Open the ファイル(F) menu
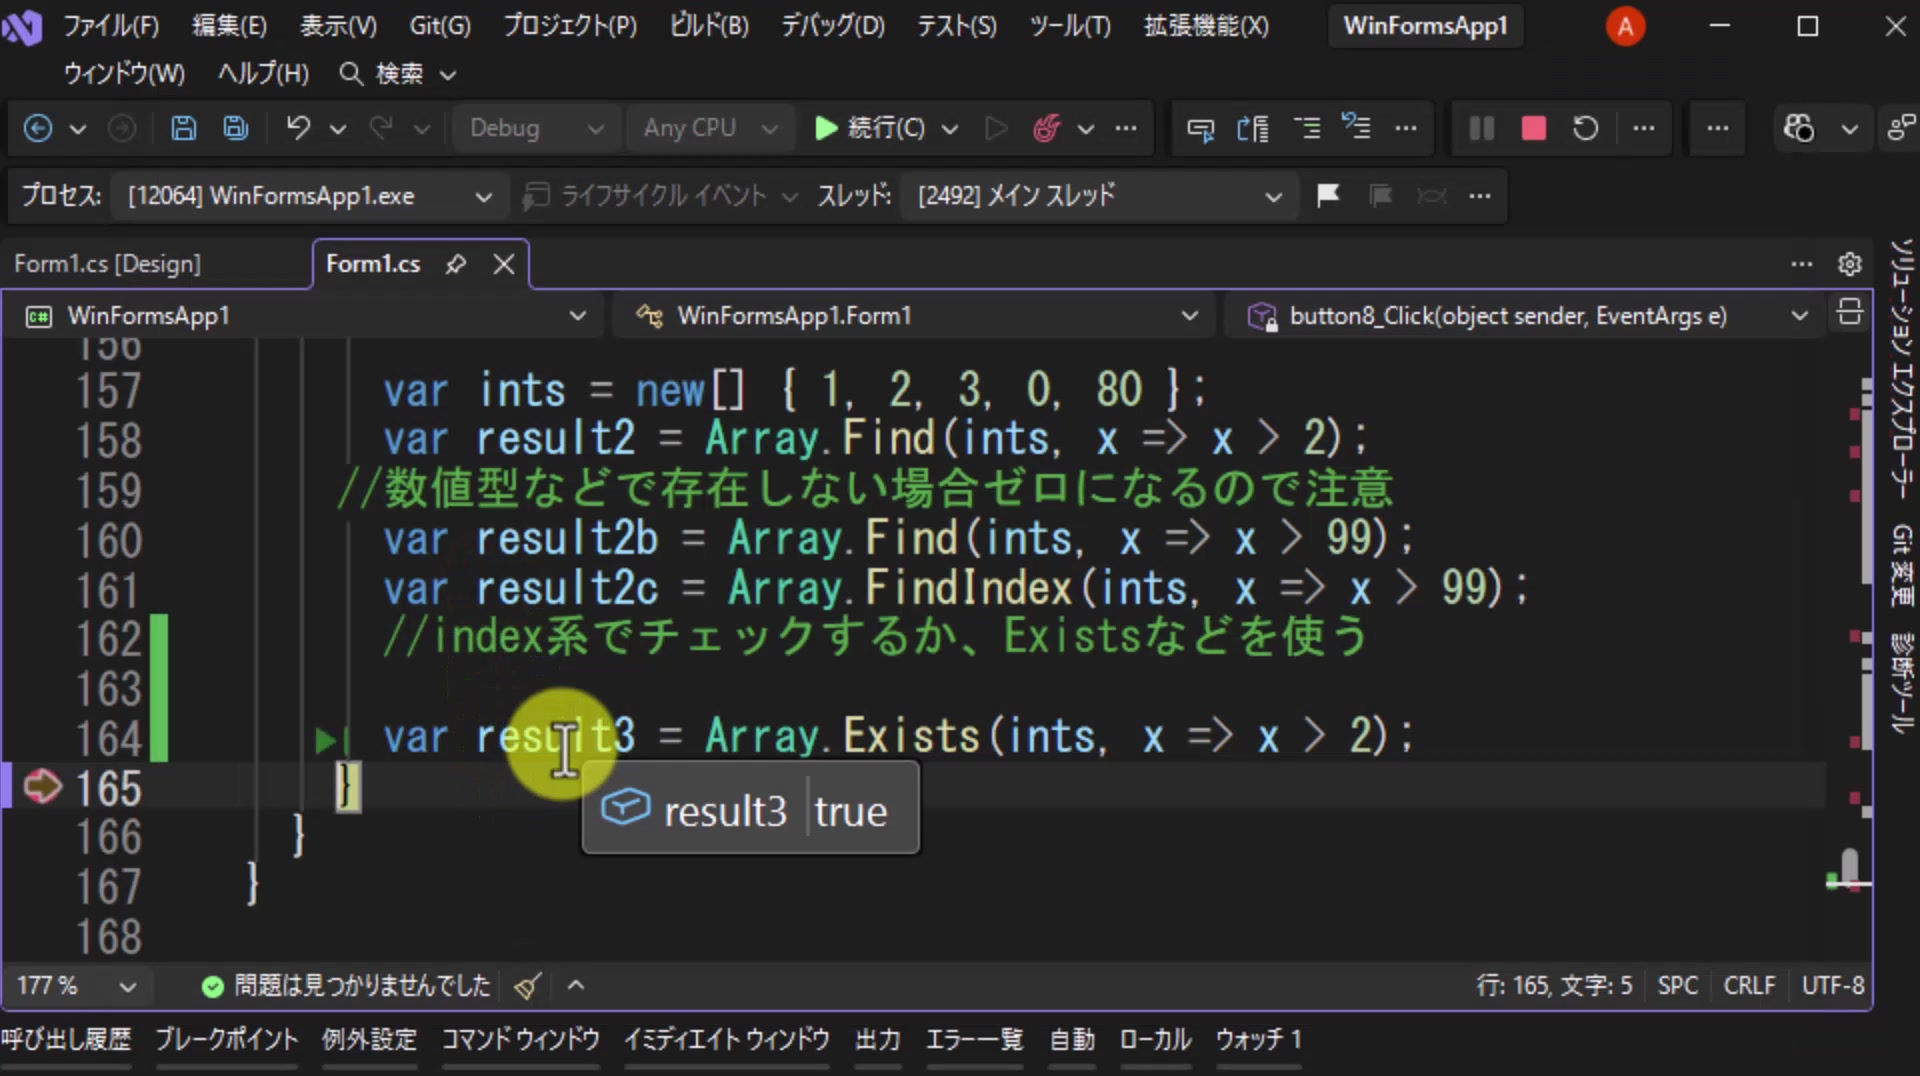Viewport: 1920px width, 1076px height. pyautogui.click(x=111, y=26)
